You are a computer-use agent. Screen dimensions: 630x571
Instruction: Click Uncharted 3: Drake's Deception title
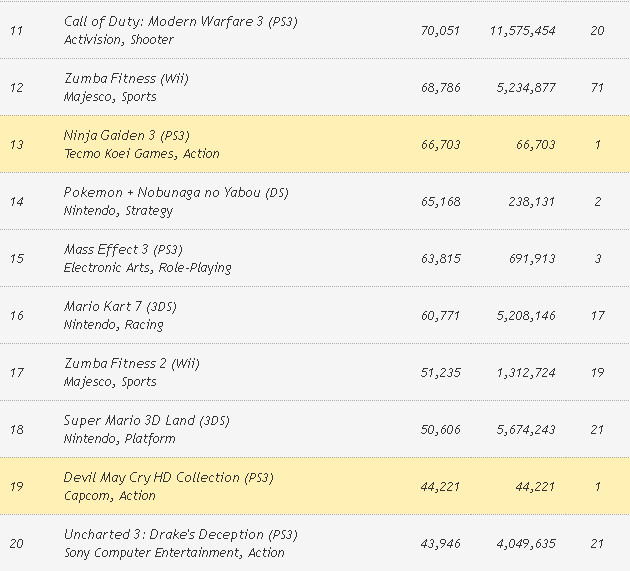coord(178,534)
